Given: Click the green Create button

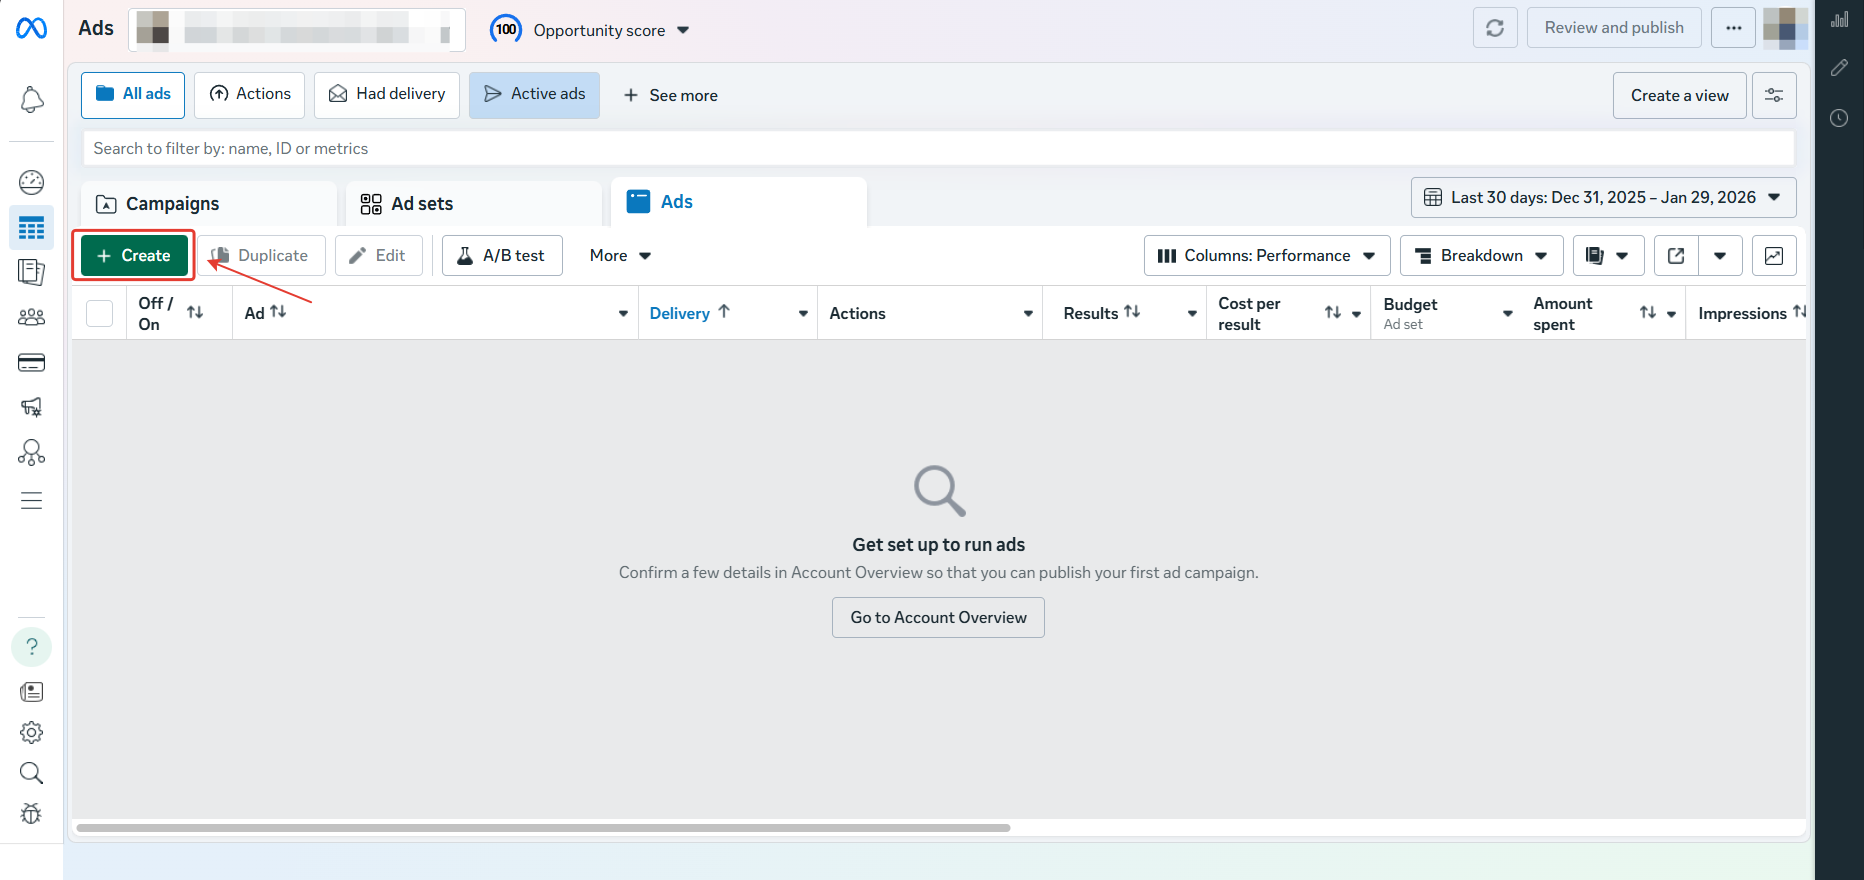Looking at the screenshot, I should (134, 256).
